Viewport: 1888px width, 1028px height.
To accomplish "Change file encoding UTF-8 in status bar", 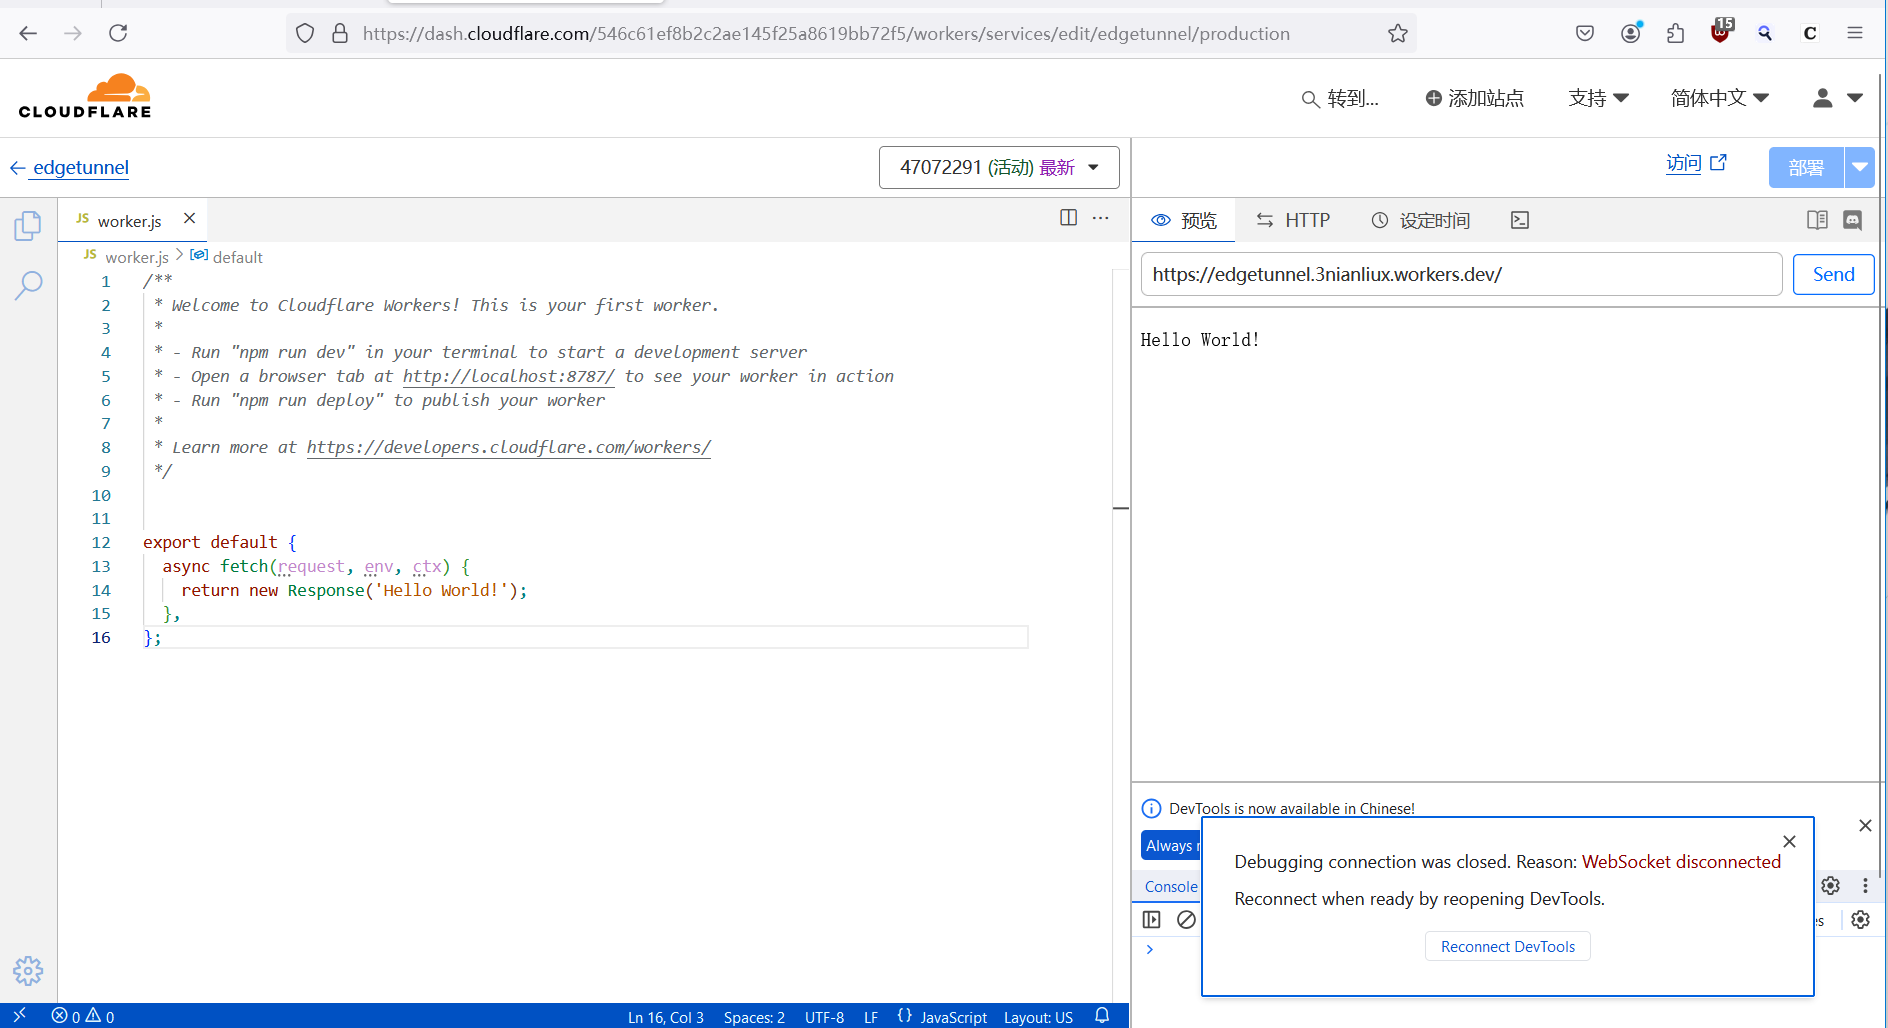I will click(824, 1016).
